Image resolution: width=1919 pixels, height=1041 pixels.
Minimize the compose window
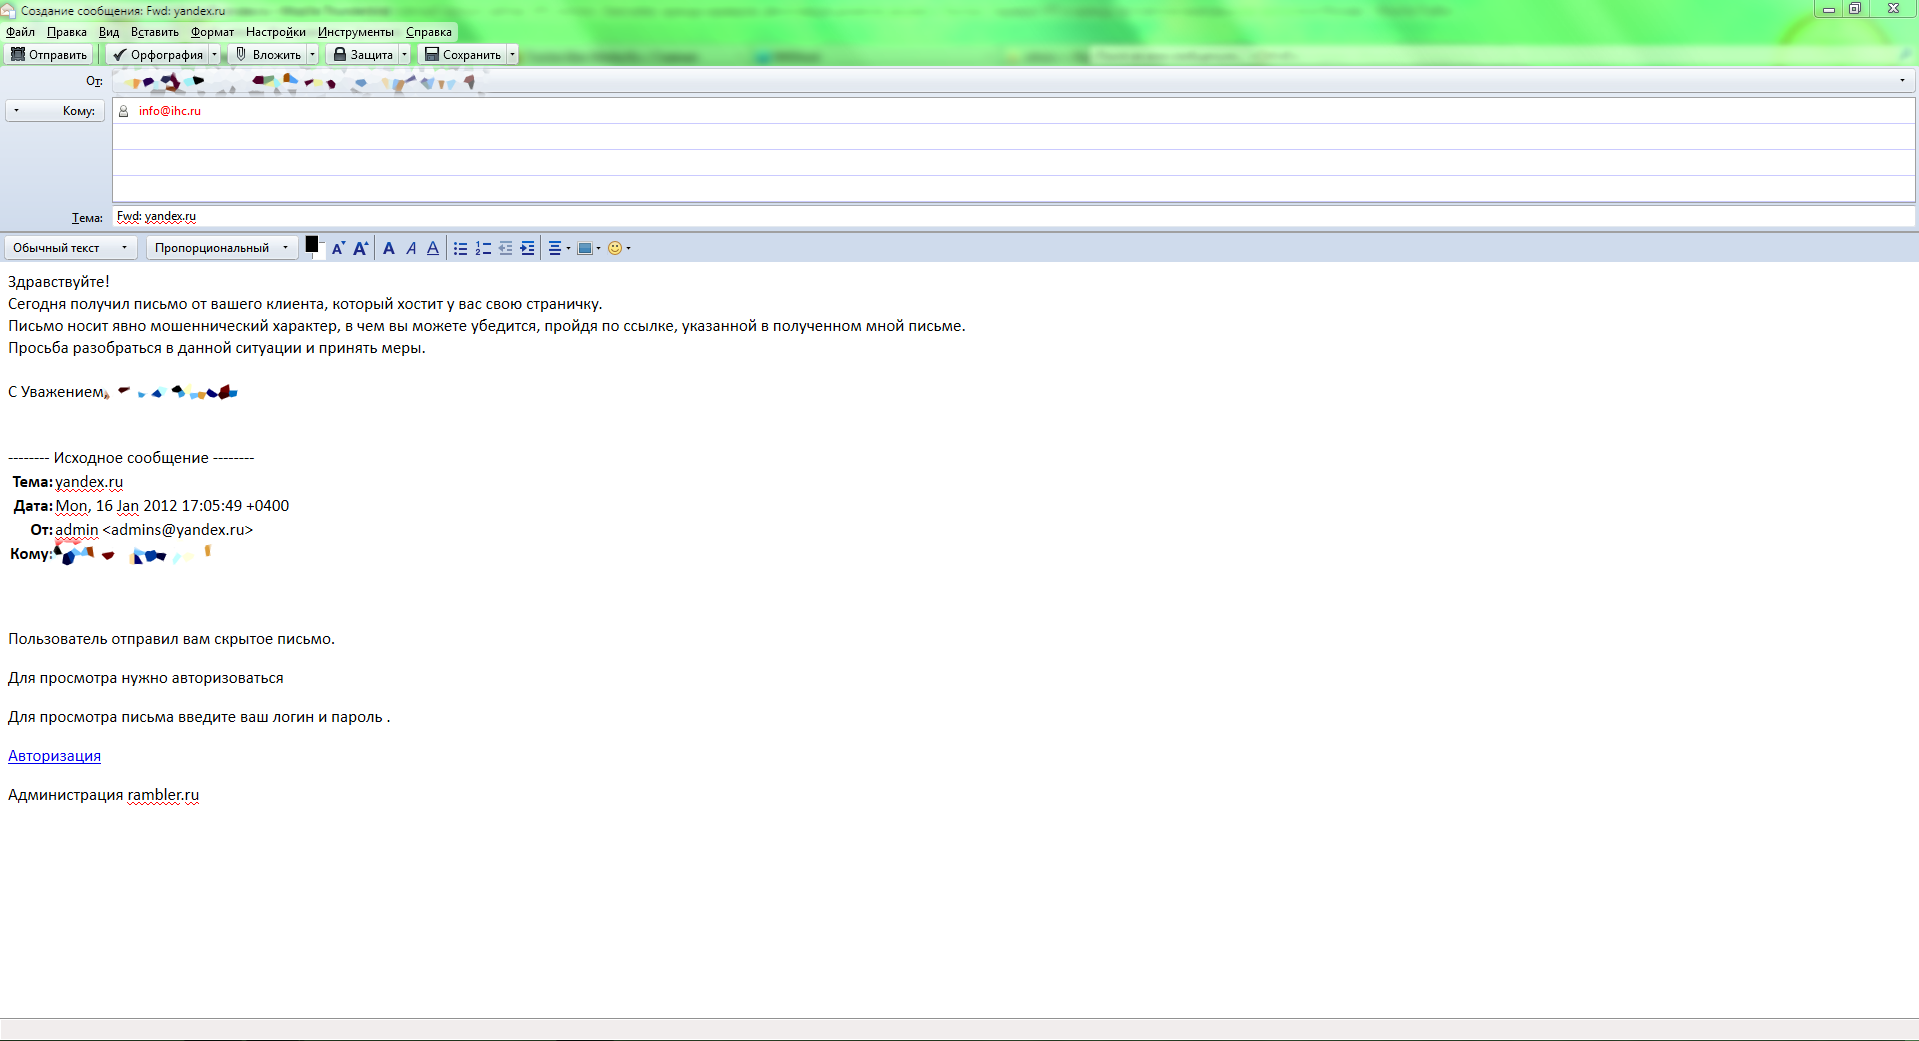(1829, 8)
